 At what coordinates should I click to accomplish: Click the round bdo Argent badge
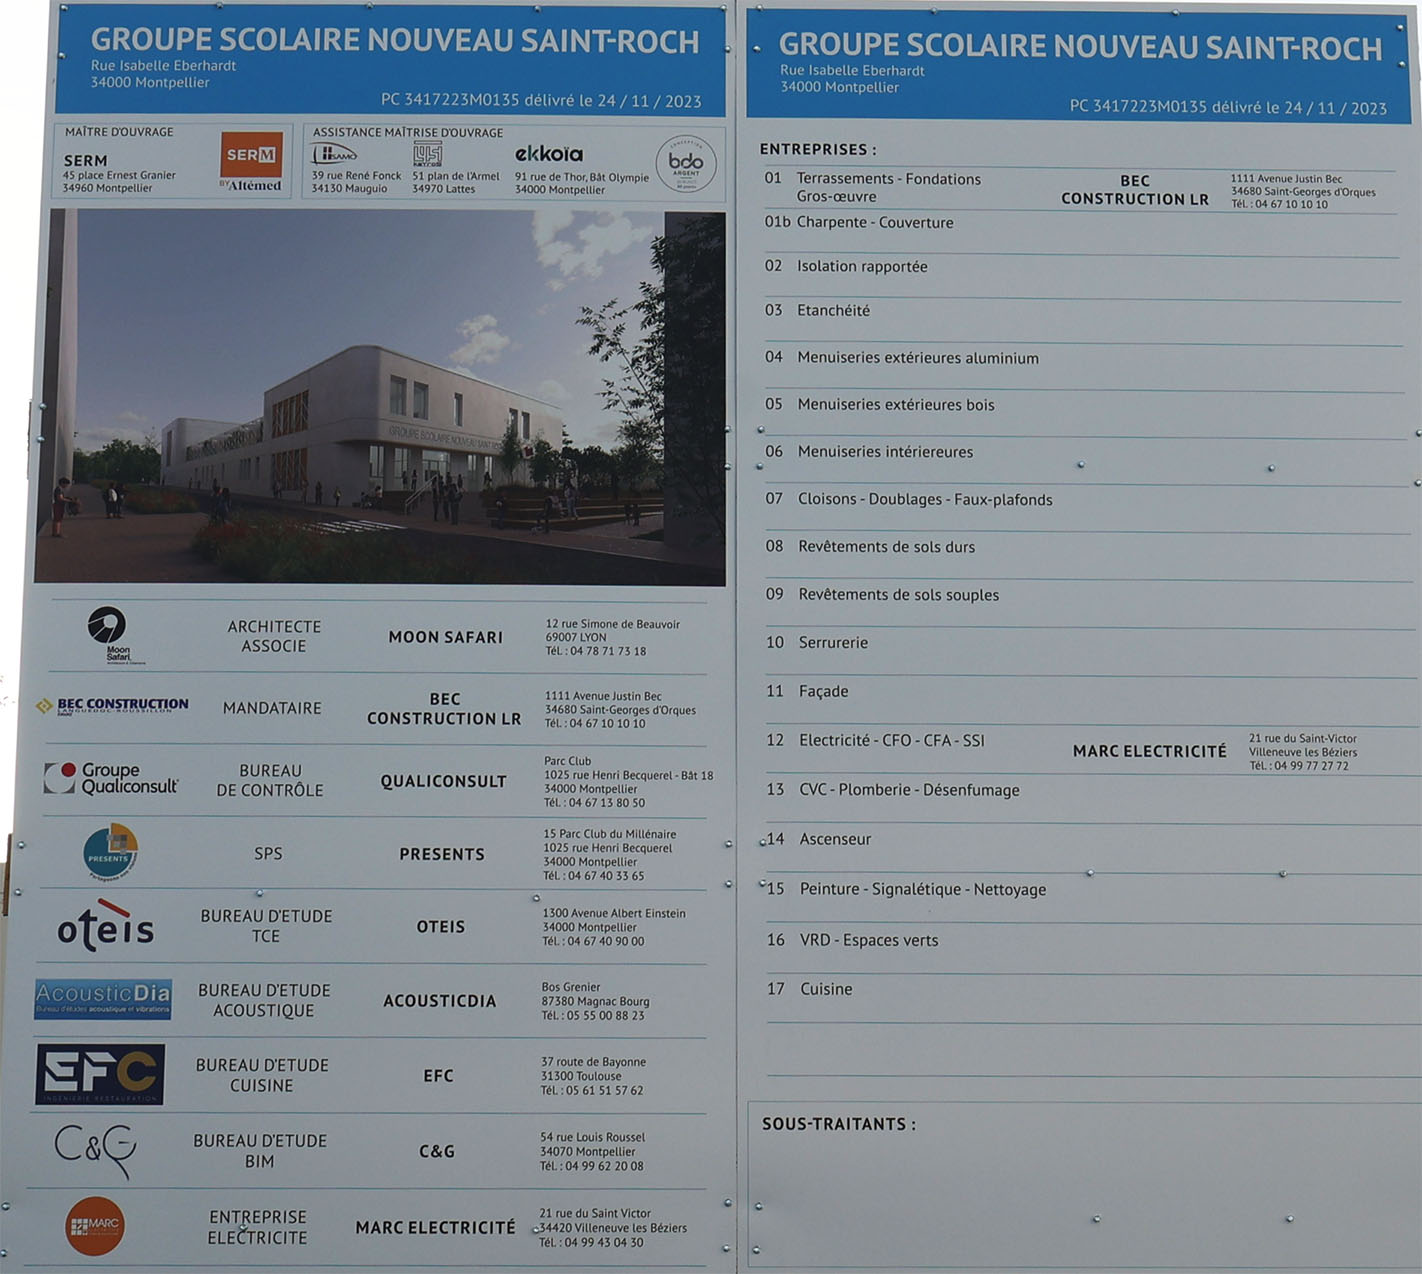(x=686, y=163)
